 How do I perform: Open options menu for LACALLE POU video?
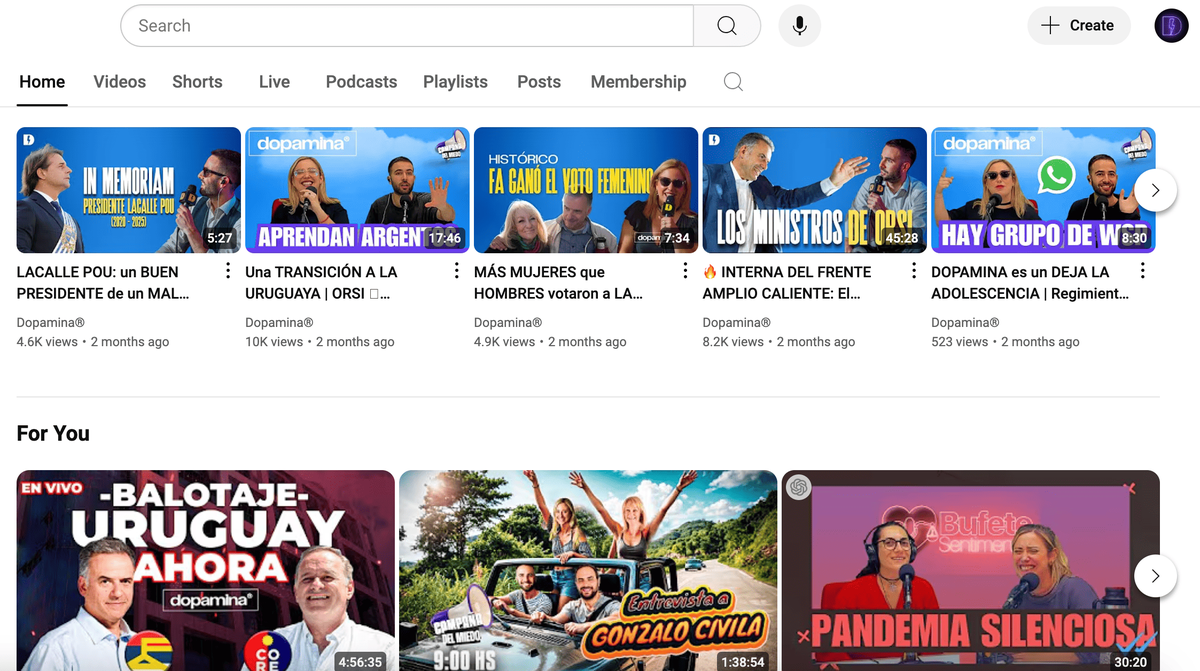(x=228, y=271)
